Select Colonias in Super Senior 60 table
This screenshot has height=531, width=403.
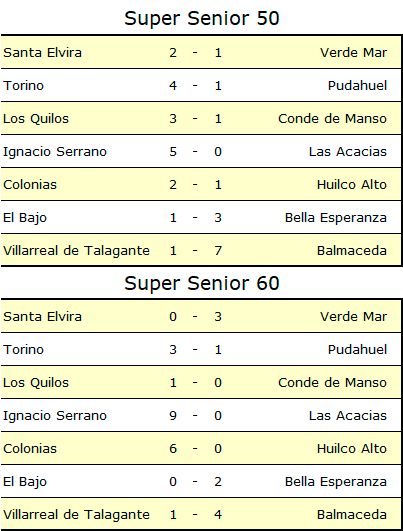click(30, 449)
